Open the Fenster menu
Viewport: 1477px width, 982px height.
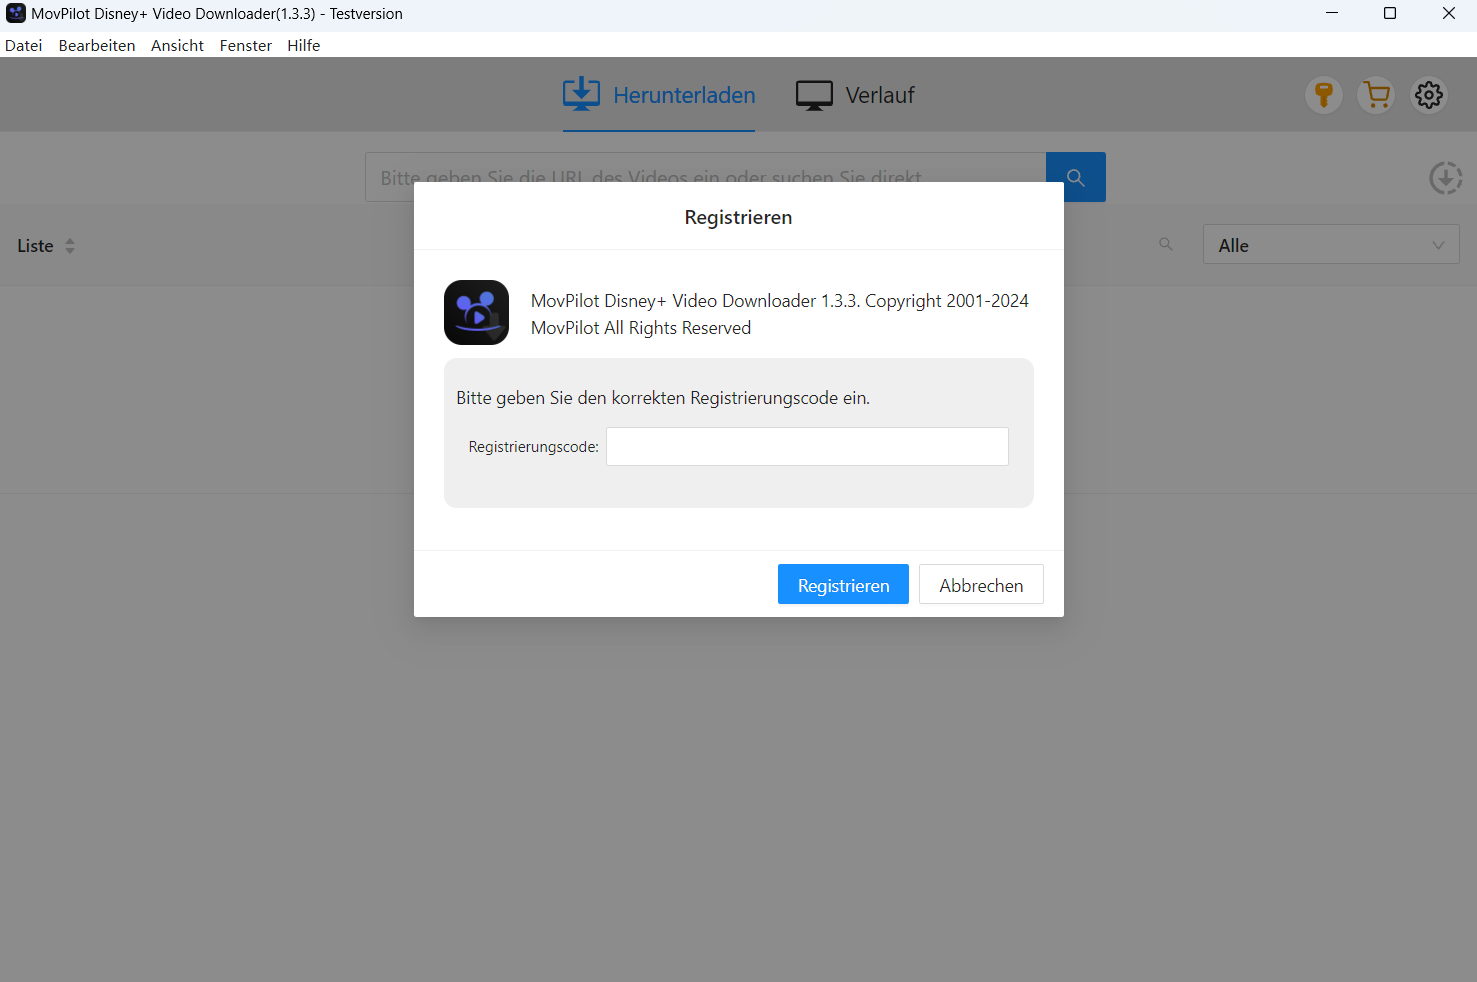[246, 45]
